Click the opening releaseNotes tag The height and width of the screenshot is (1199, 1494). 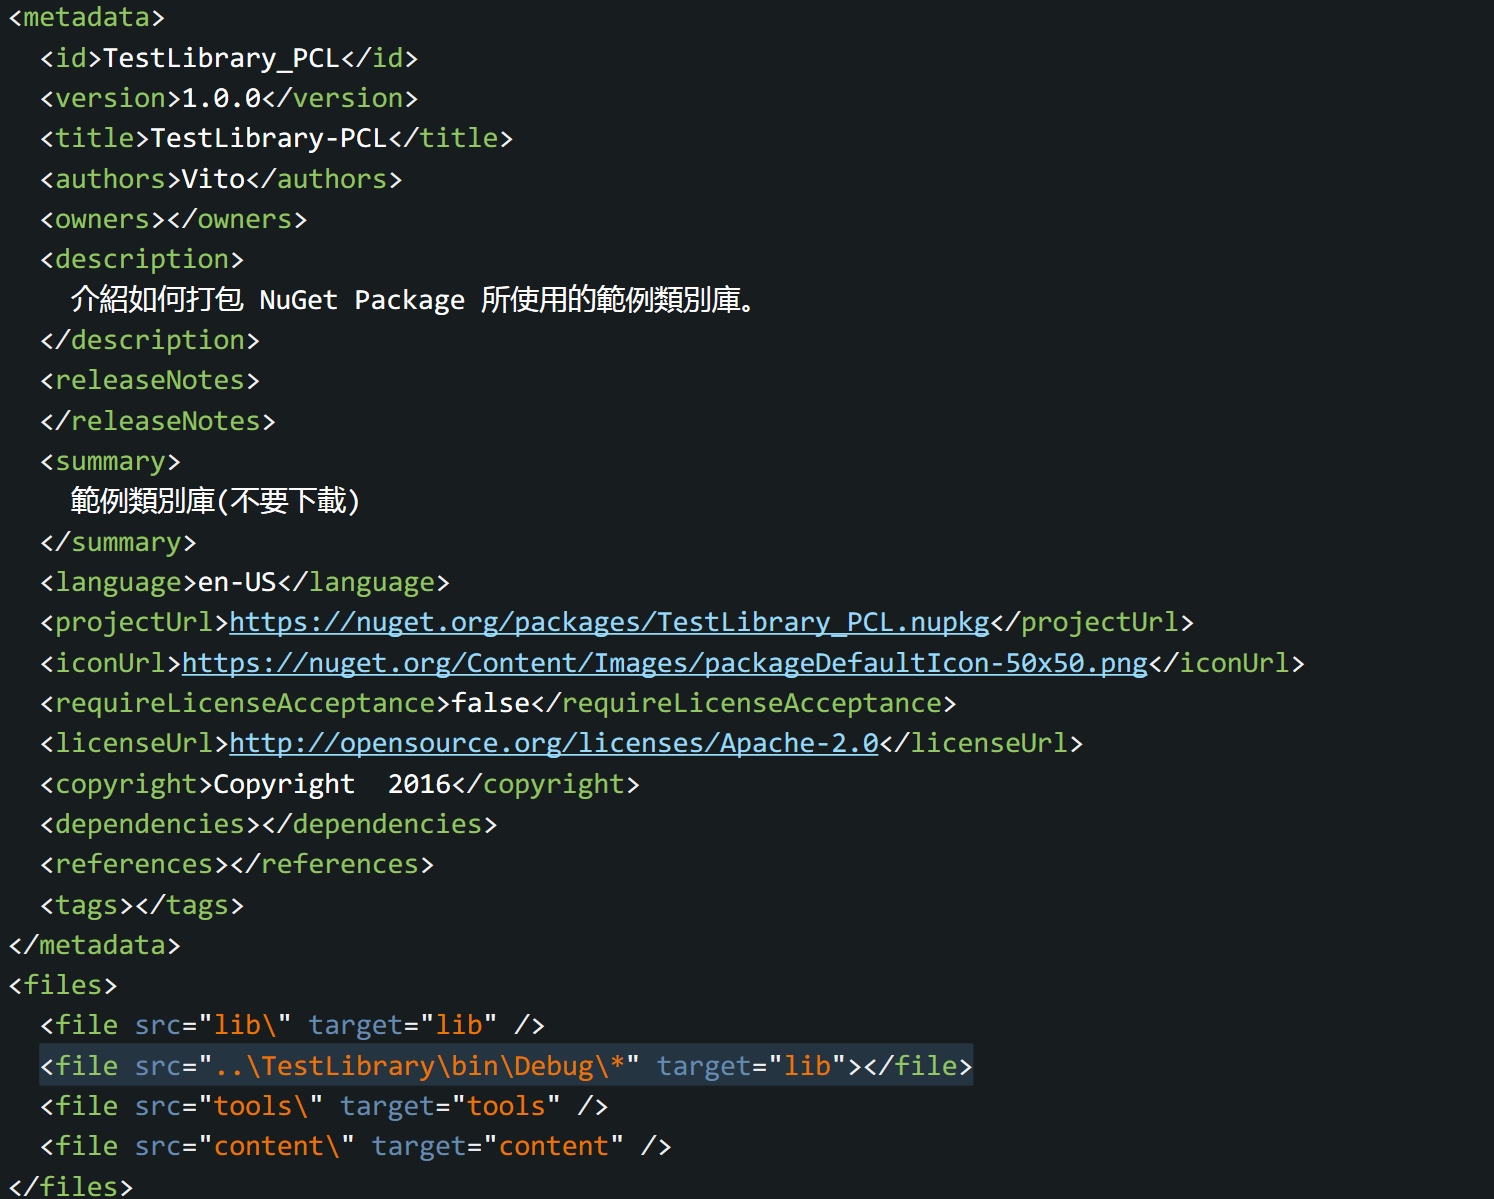(x=149, y=380)
